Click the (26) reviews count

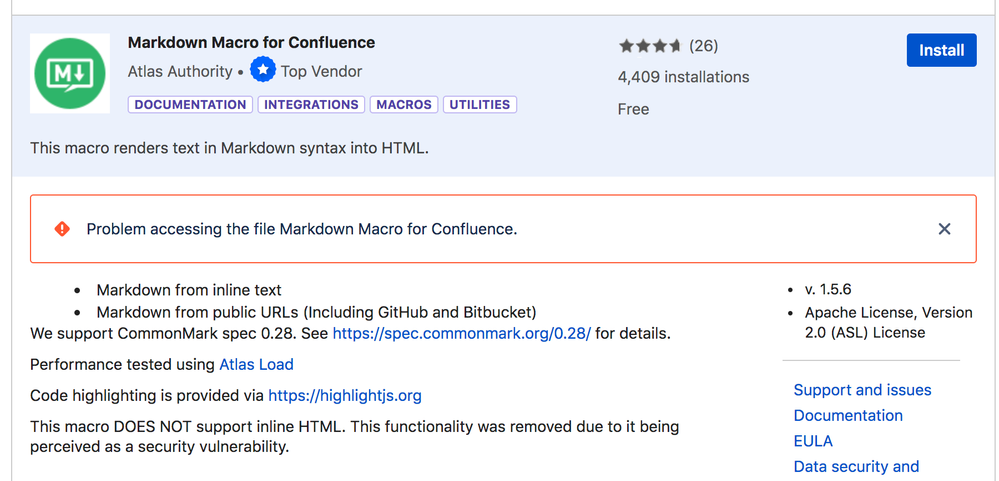(703, 46)
